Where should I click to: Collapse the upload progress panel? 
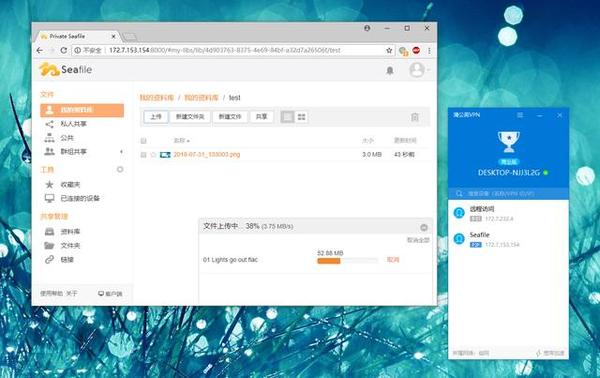click(x=424, y=228)
